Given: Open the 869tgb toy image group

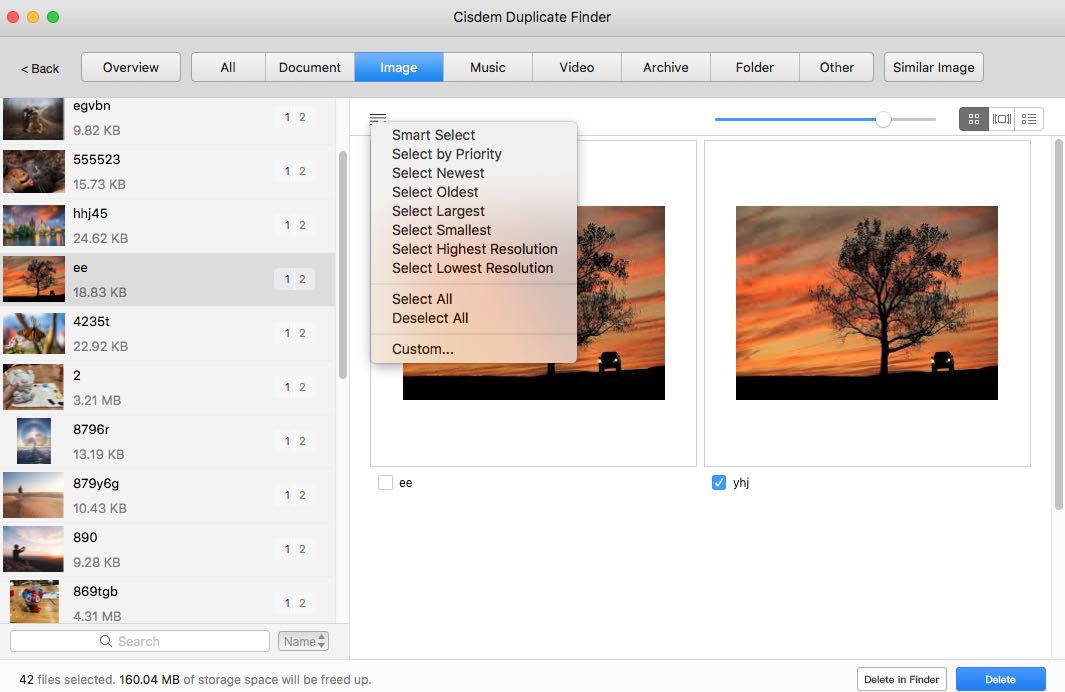Looking at the screenshot, I should [34, 603].
